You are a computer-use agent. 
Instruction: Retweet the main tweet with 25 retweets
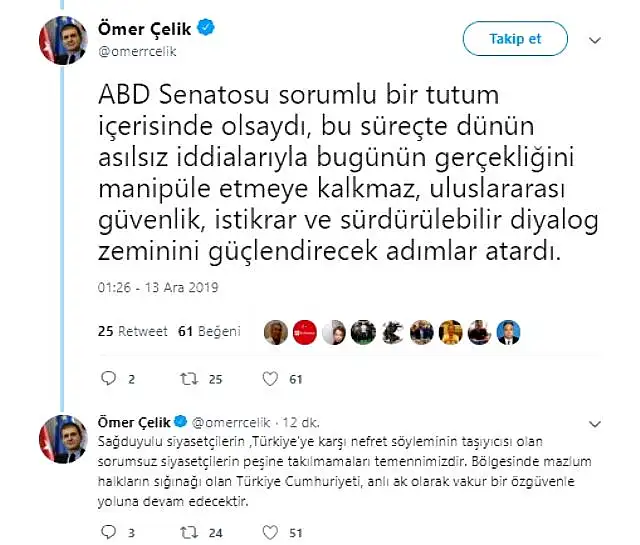click(x=189, y=379)
